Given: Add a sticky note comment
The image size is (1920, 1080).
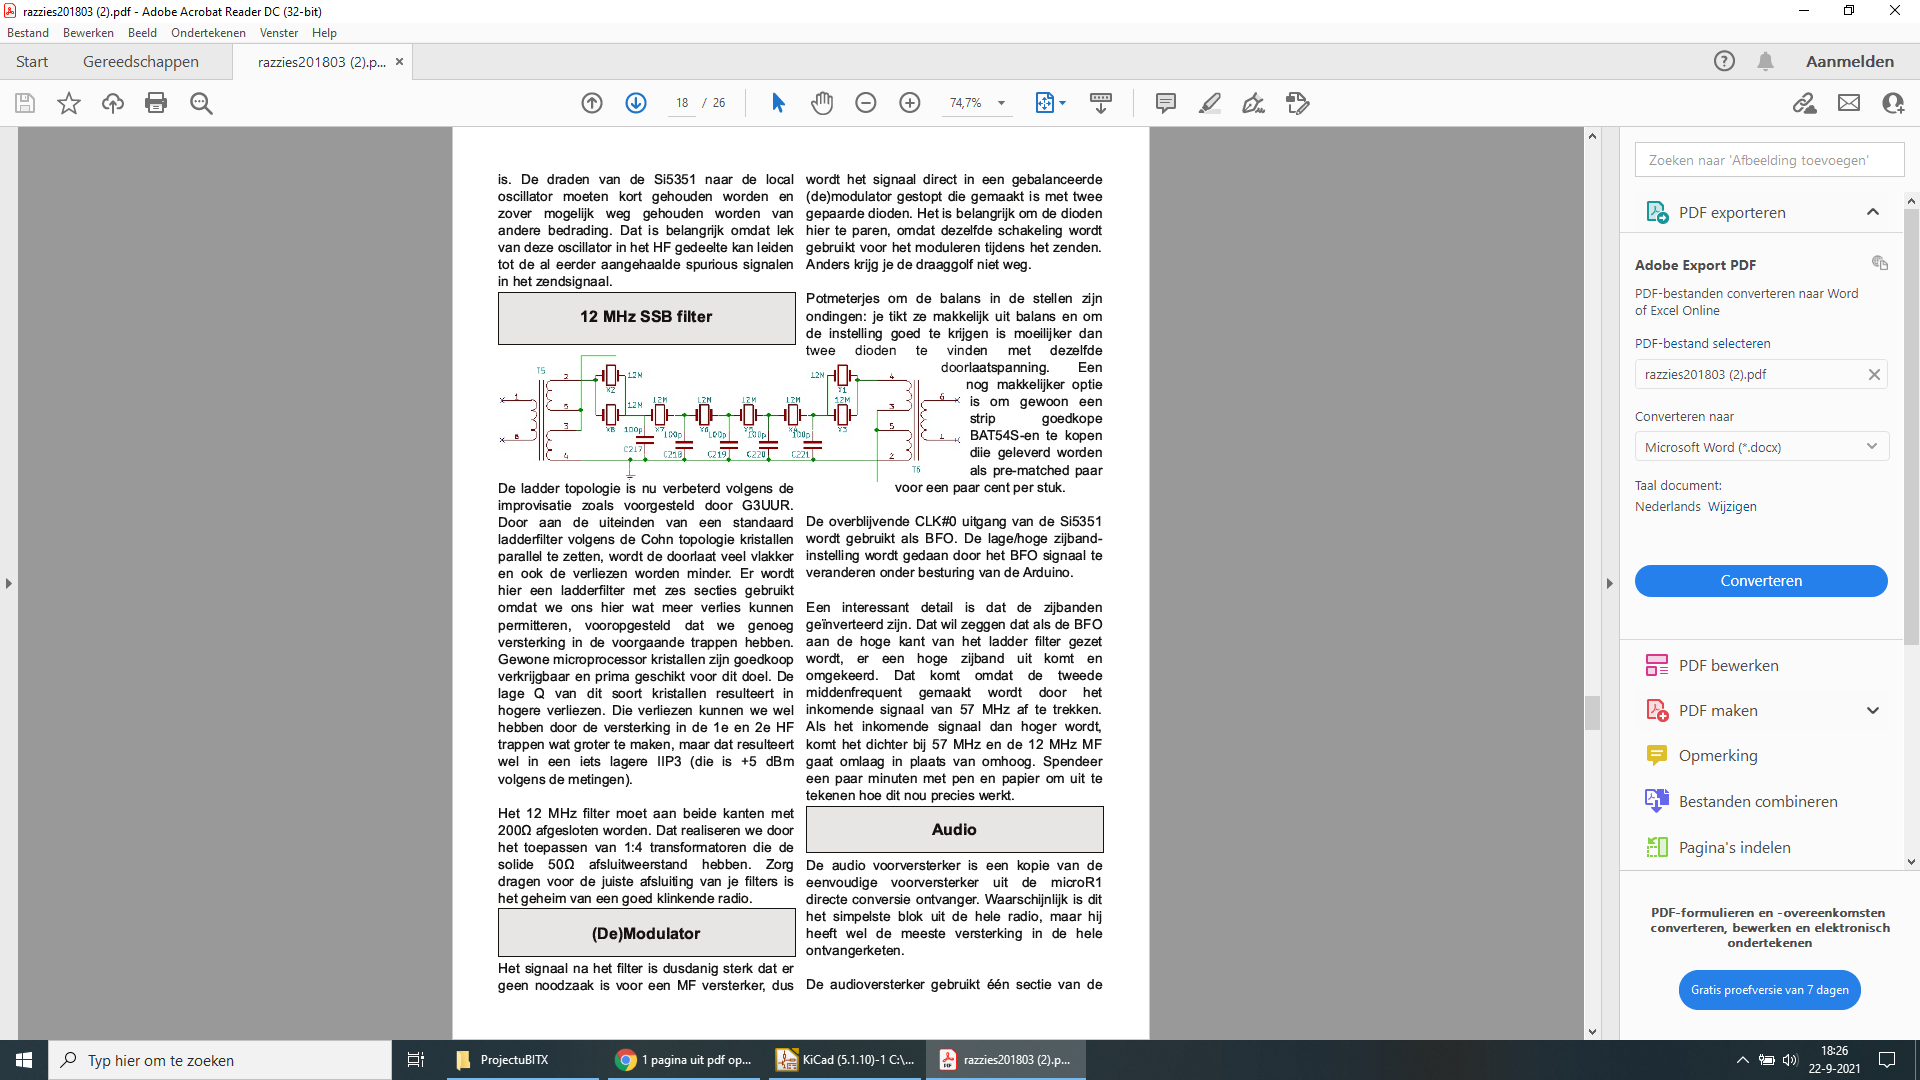Looking at the screenshot, I should point(1166,103).
